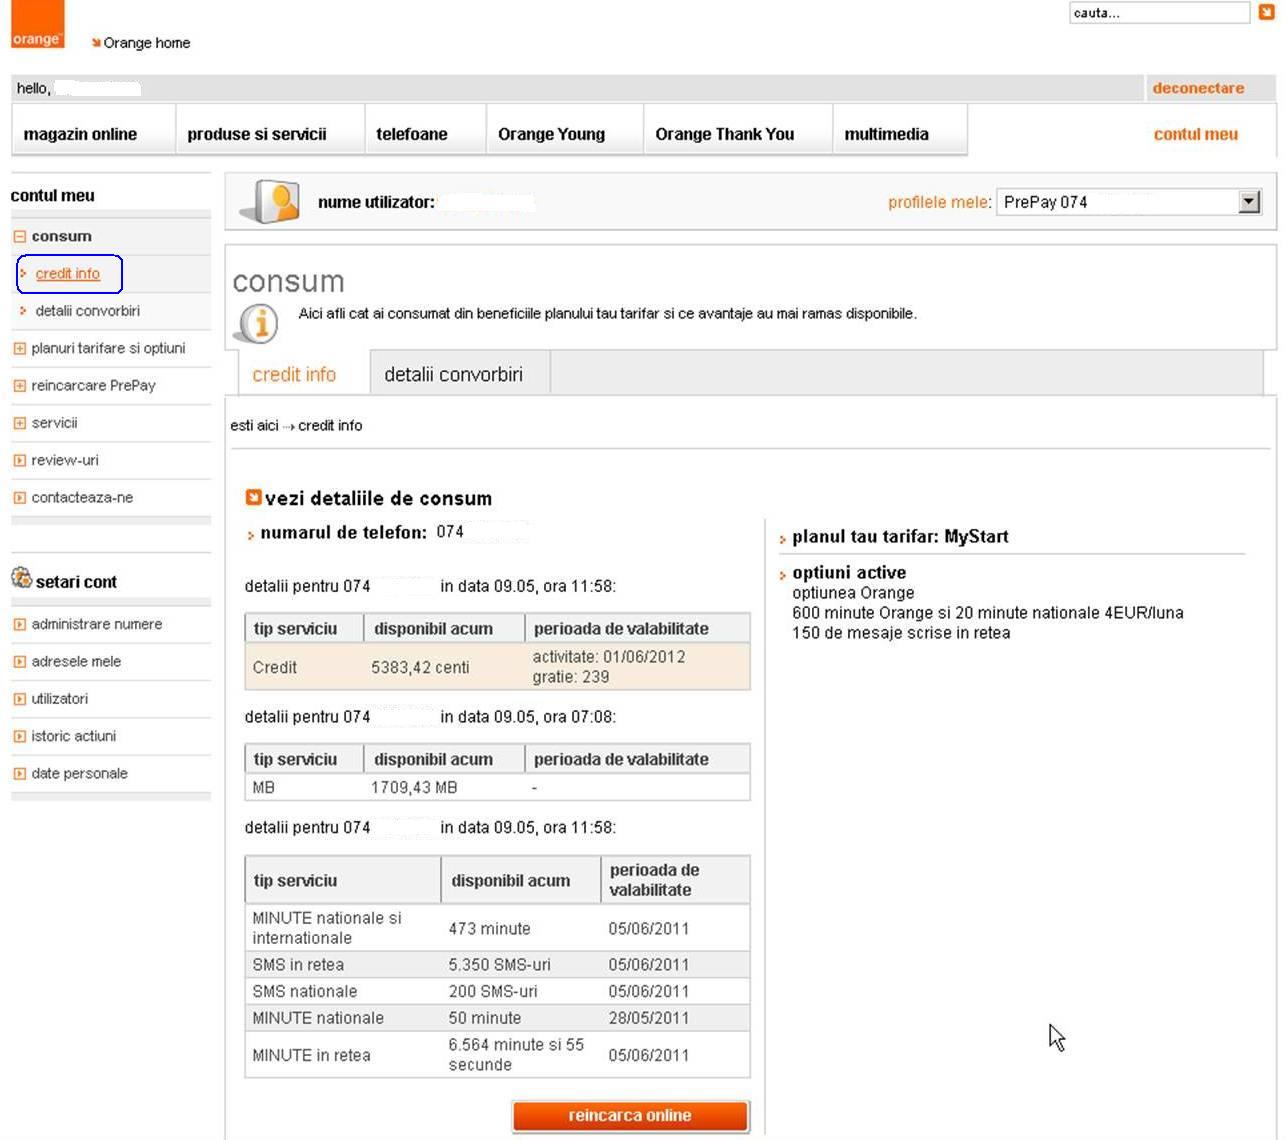The width and height of the screenshot is (1285, 1140).
Task: Click 28/05/2011 validity date
Action: pos(648,1018)
